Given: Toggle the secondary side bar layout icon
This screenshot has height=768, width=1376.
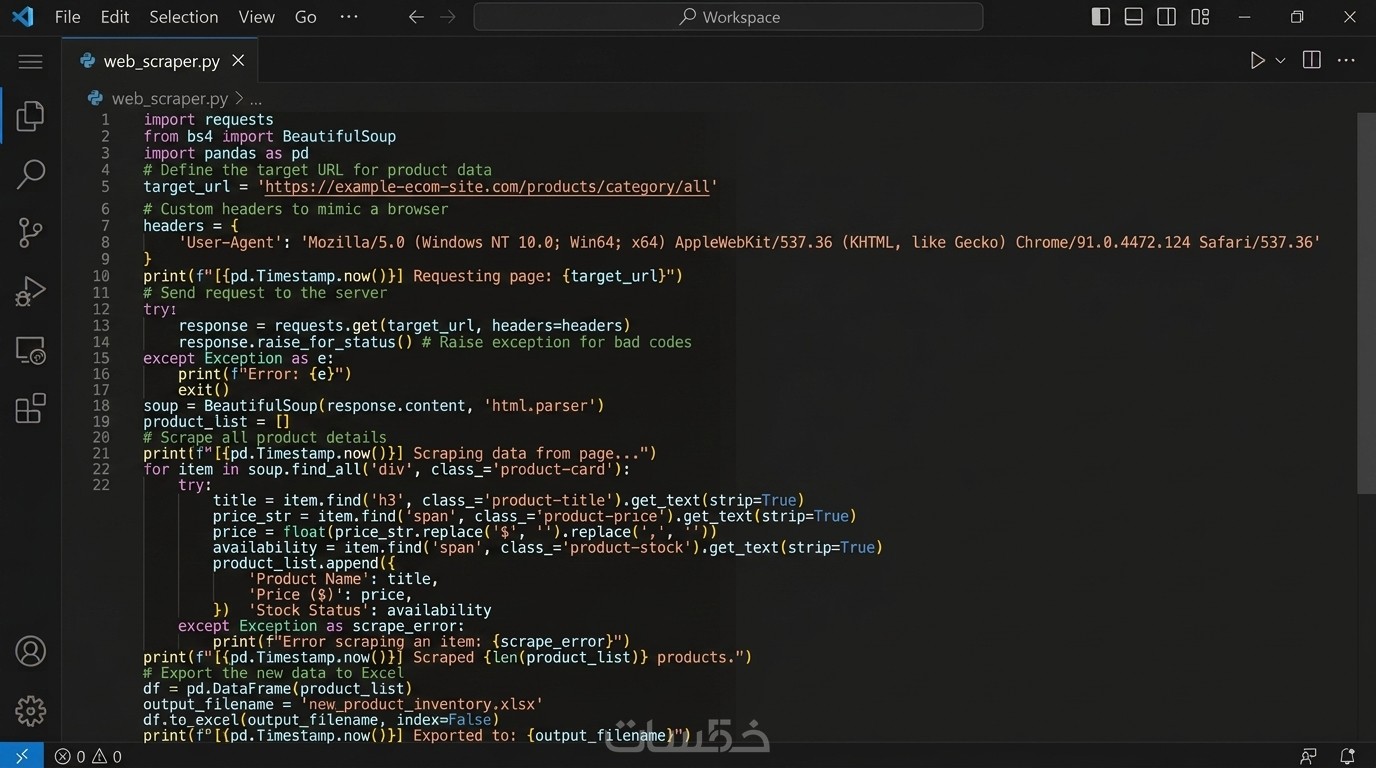Looking at the screenshot, I should (x=1167, y=17).
